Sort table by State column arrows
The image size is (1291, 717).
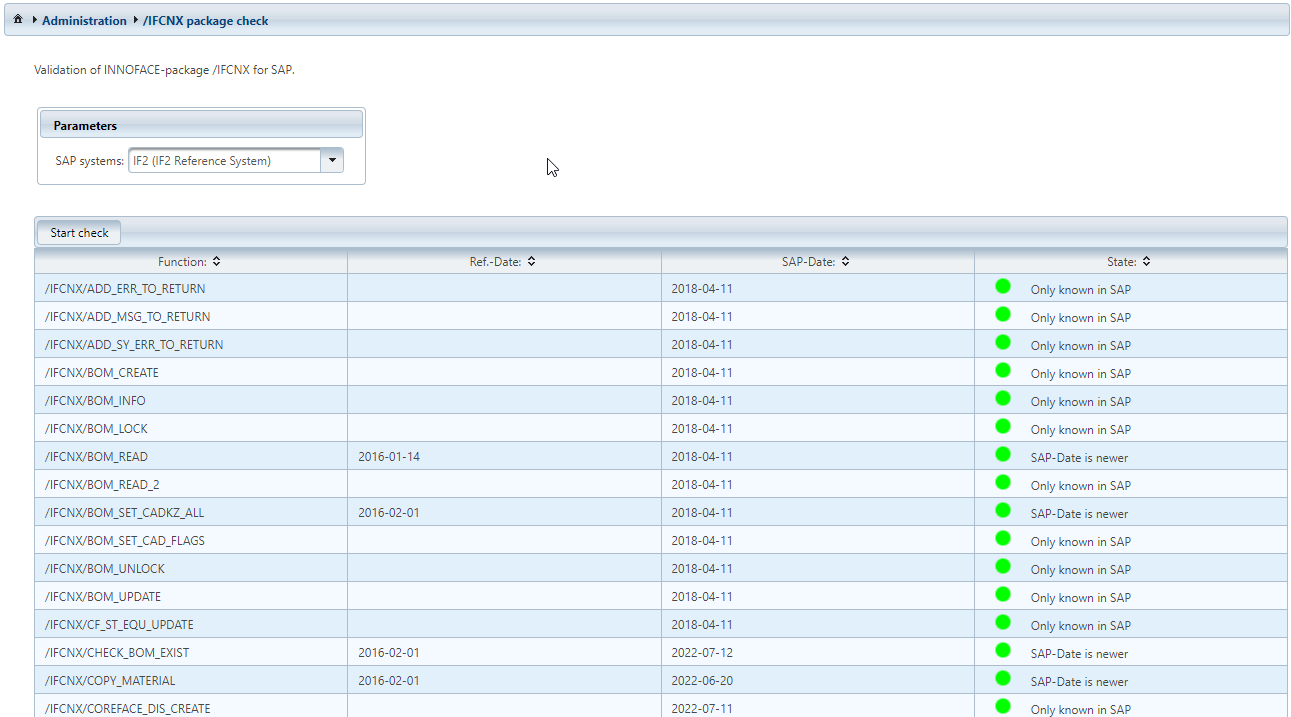(1146, 262)
